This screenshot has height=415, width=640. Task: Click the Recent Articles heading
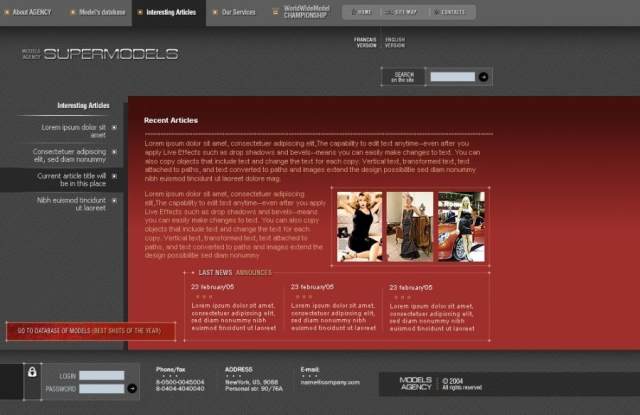click(171, 120)
